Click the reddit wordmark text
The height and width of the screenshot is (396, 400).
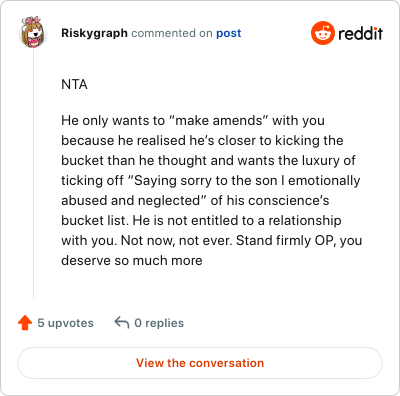[x=360, y=33]
